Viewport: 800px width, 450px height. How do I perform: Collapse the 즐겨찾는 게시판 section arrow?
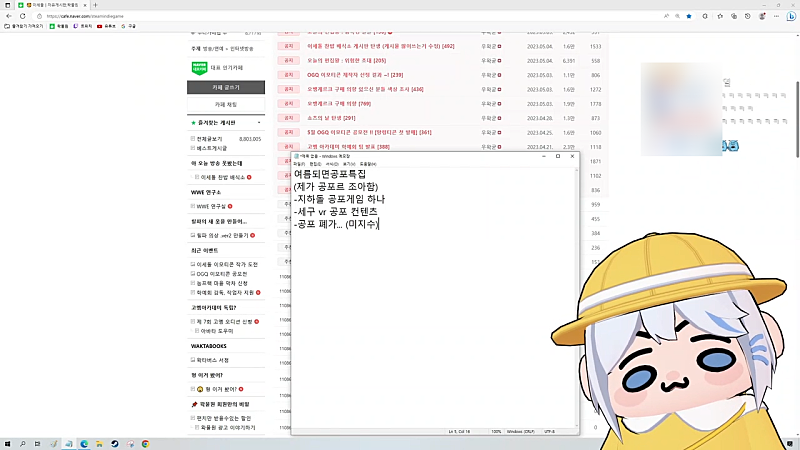click(260, 122)
